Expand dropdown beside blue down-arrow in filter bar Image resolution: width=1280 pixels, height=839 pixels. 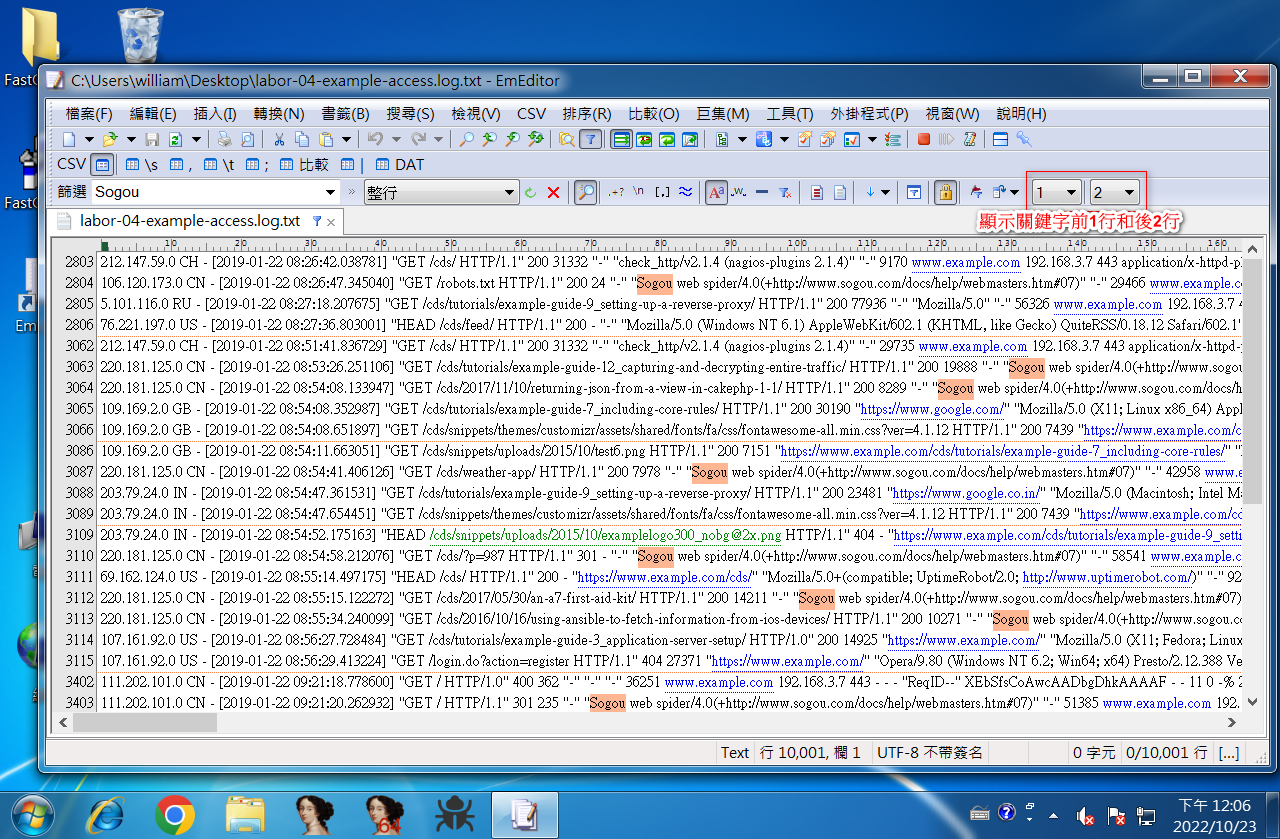point(885,192)
